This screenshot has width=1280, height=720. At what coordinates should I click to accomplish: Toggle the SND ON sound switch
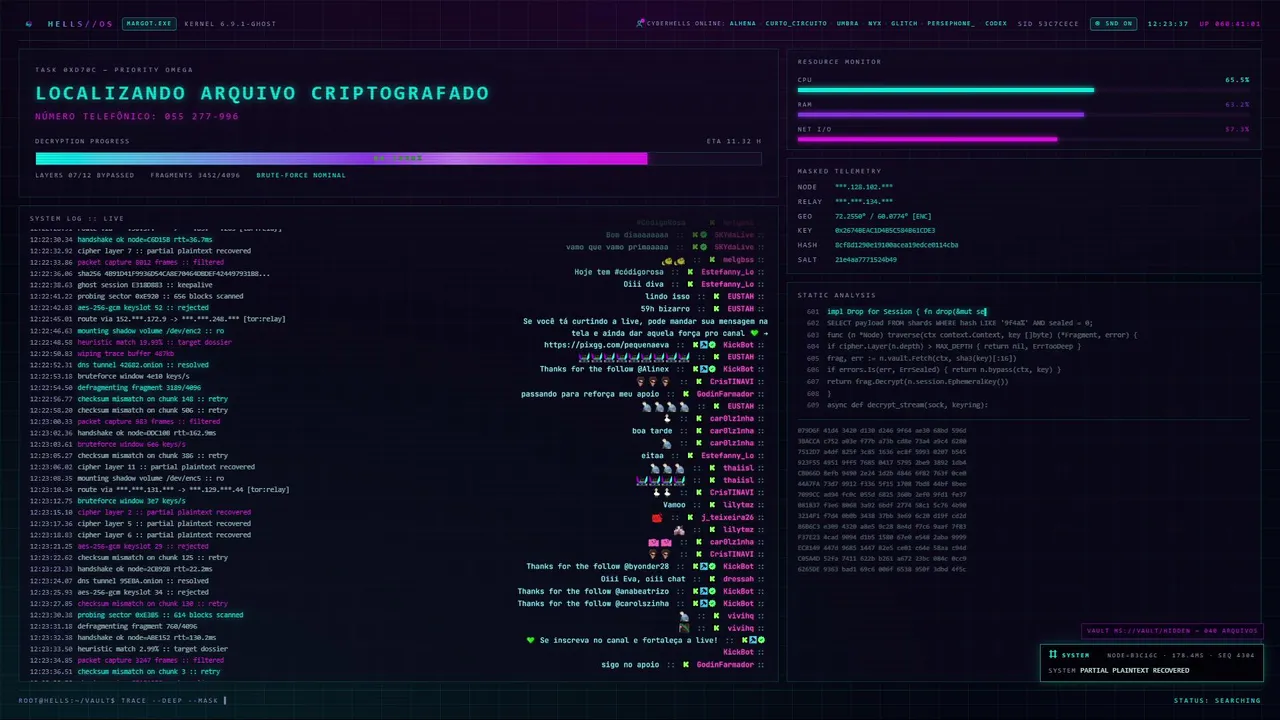click(x=1113, y=23)
